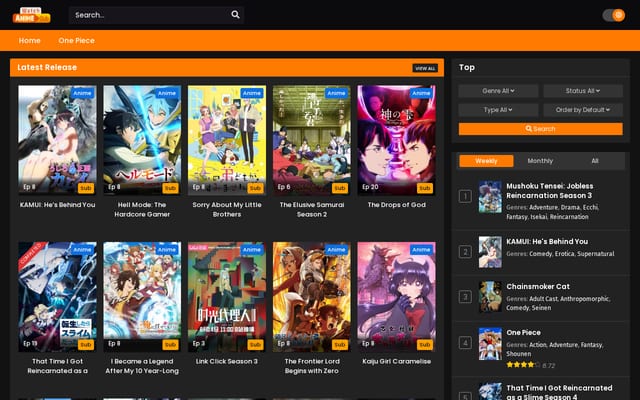Open Hell Mode: The Hardcore Gamer poster
The height and width of the screenshot is (400, 640).
point(142,140)
